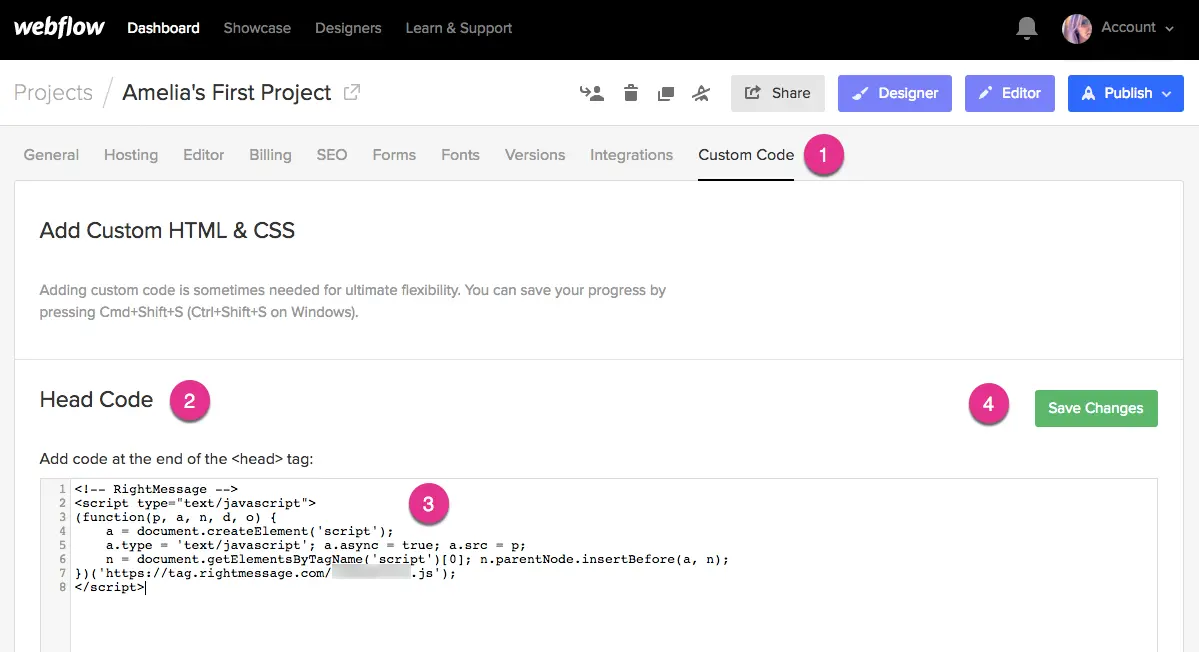Click the Share button
Viewport: 1199px width, 652px height.
coord(777,93)
